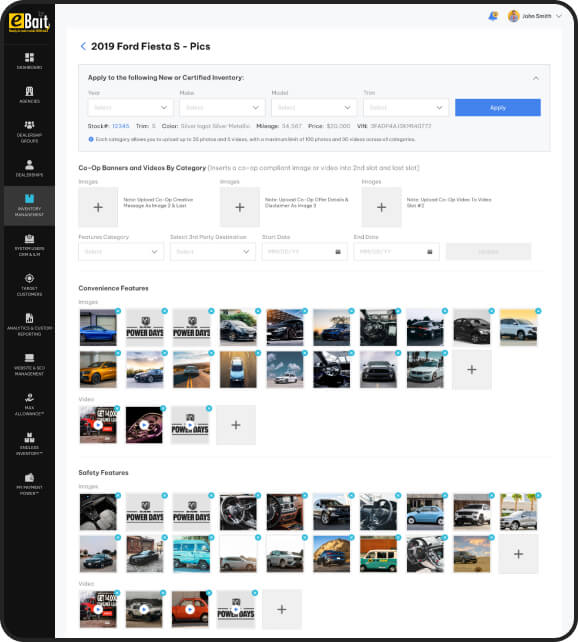Select the Power Days video in Safety Features
Image resolution: width=578 pixels, height=642 pixels.
click(x=236, y=609)
